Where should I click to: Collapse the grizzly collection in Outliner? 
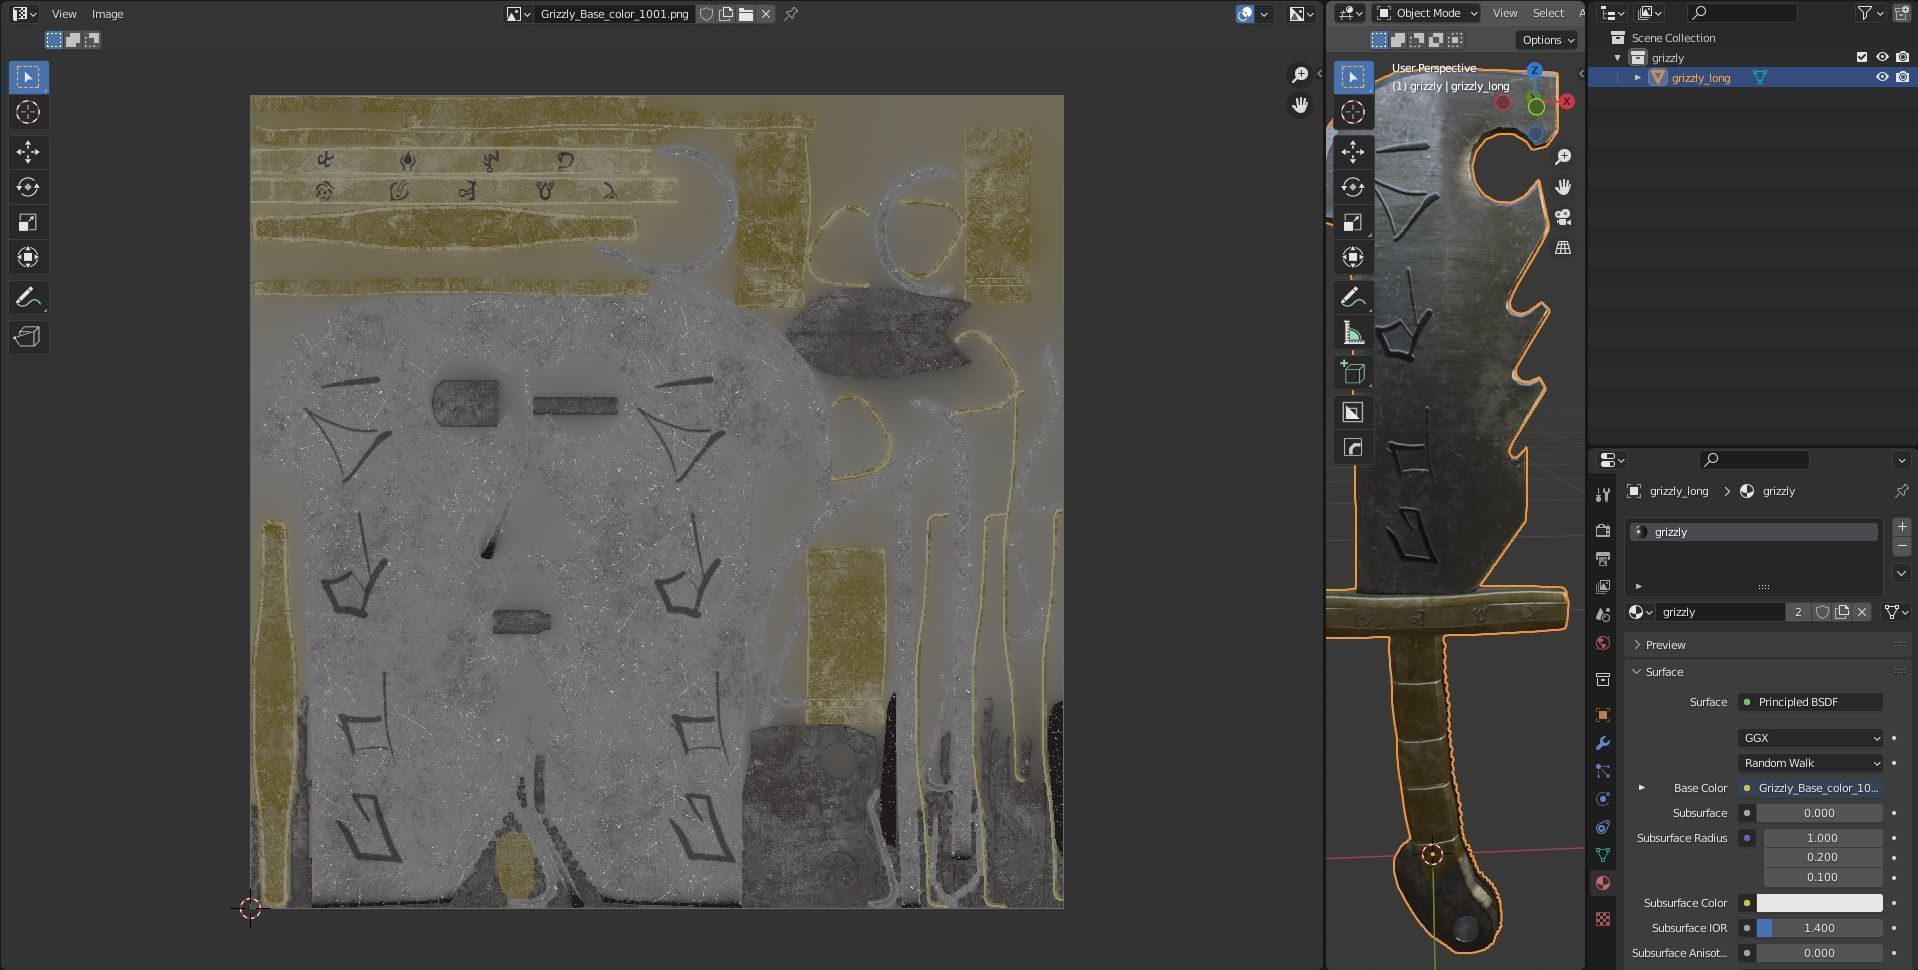point(1618,58)
